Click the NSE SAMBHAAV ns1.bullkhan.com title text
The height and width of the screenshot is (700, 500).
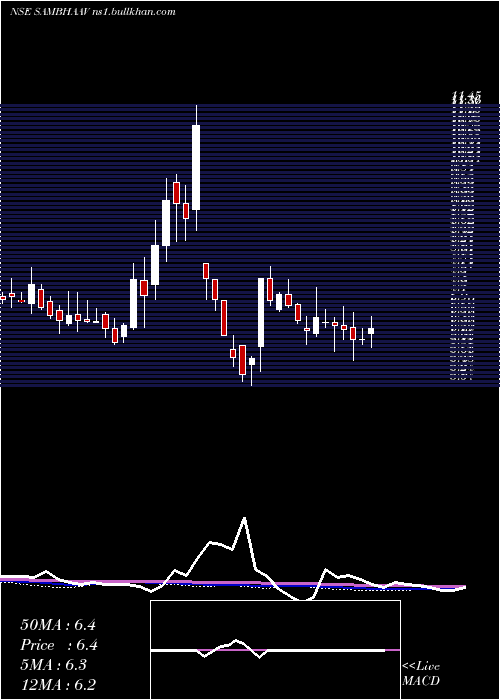pyautogui.click(x=92, y=12)
